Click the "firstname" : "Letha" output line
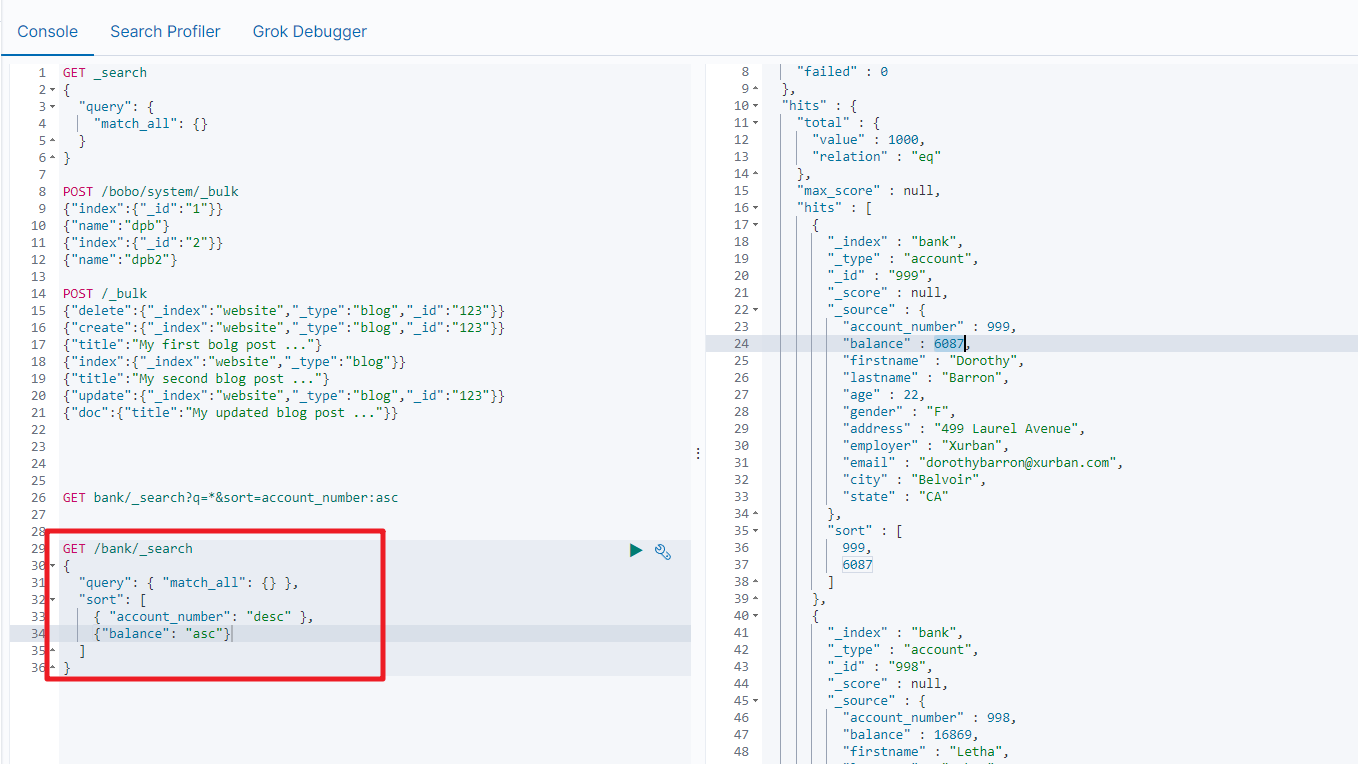Viewport: 1358px width, 764px height. point(926,752)
